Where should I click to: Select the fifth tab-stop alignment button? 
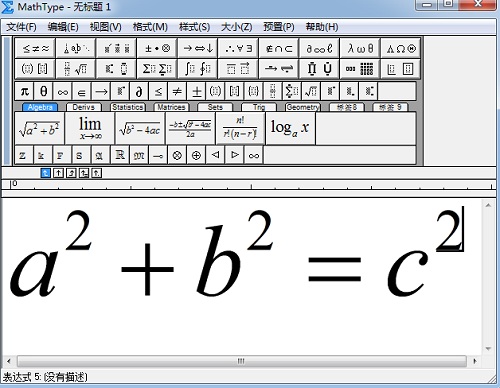96,173
